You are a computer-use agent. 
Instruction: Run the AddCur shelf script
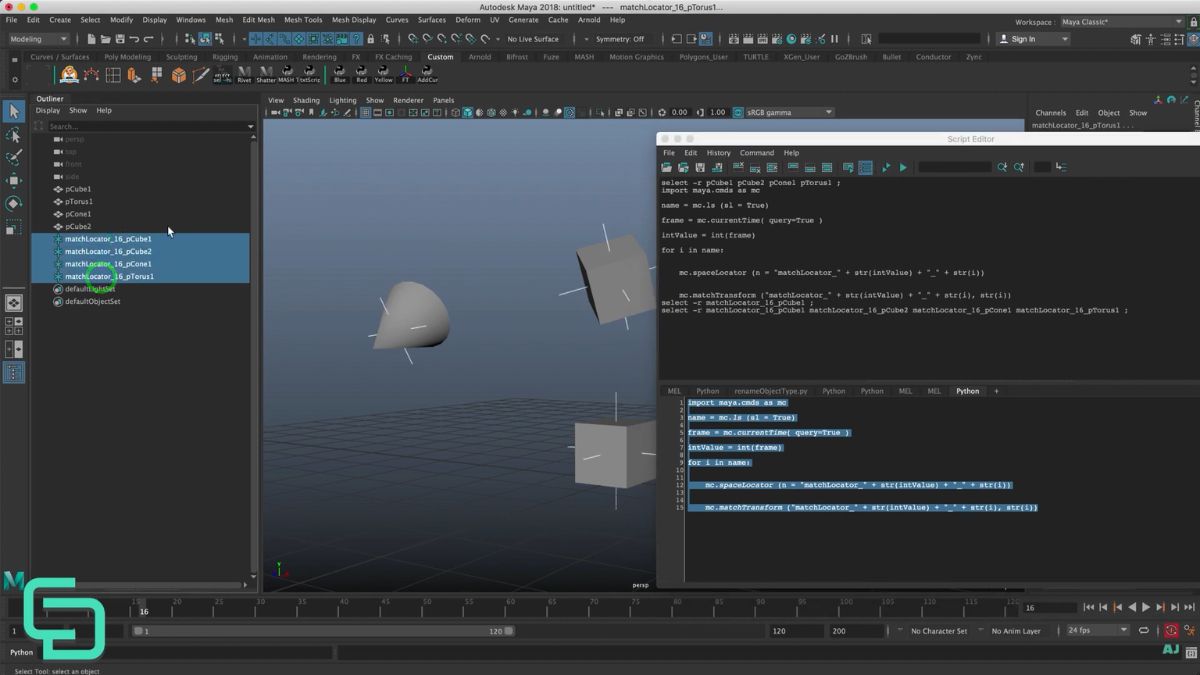pos(427,74)
